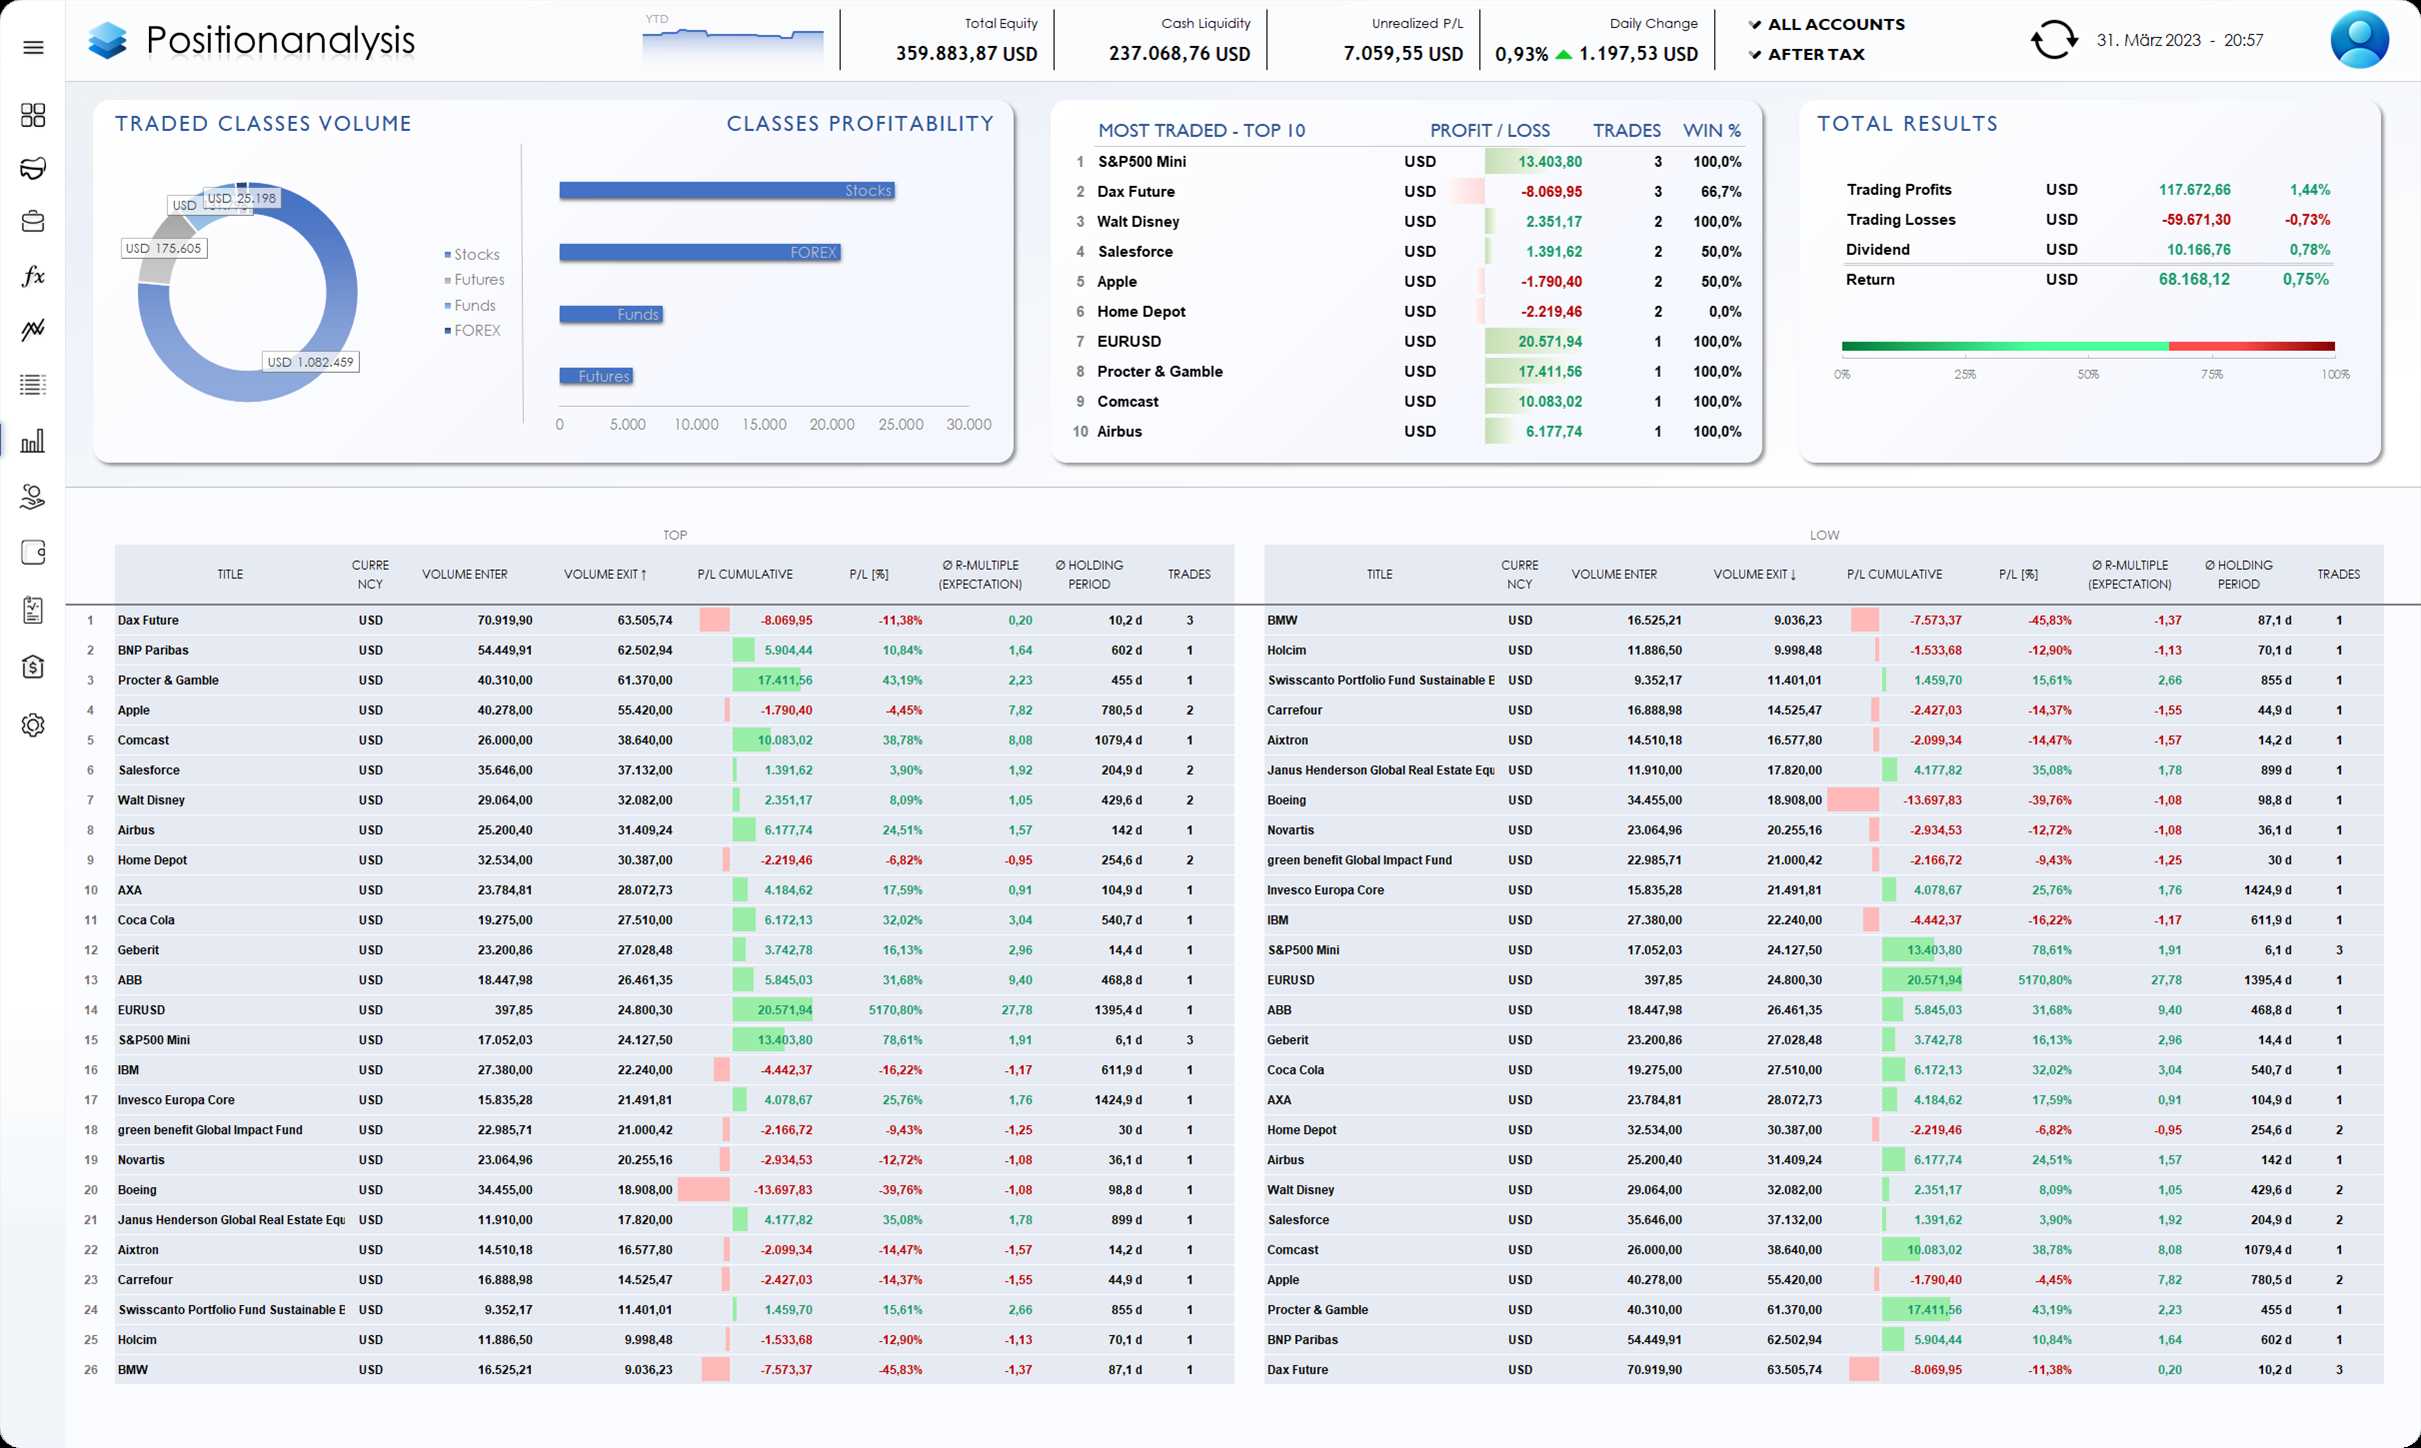The image size is (2421, 1448).
Task: Select Invesco Europa Core row in LOW table
Action: 1824,890
